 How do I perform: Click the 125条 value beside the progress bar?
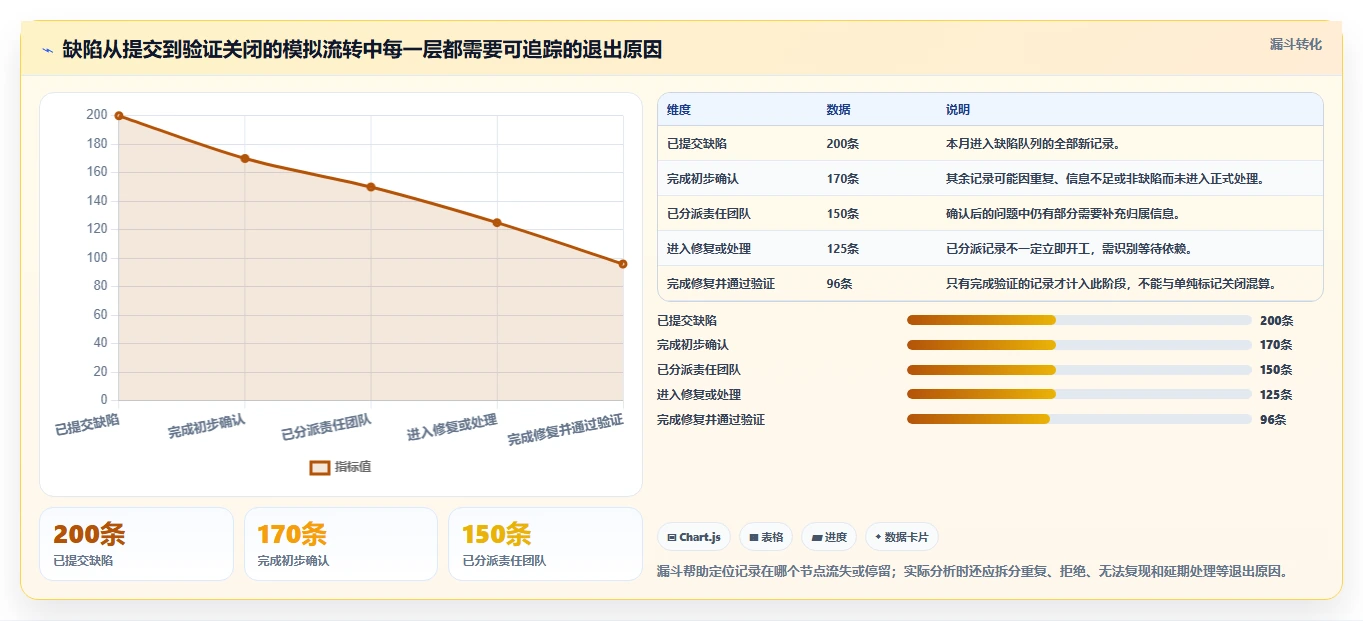pos(1276,395)
